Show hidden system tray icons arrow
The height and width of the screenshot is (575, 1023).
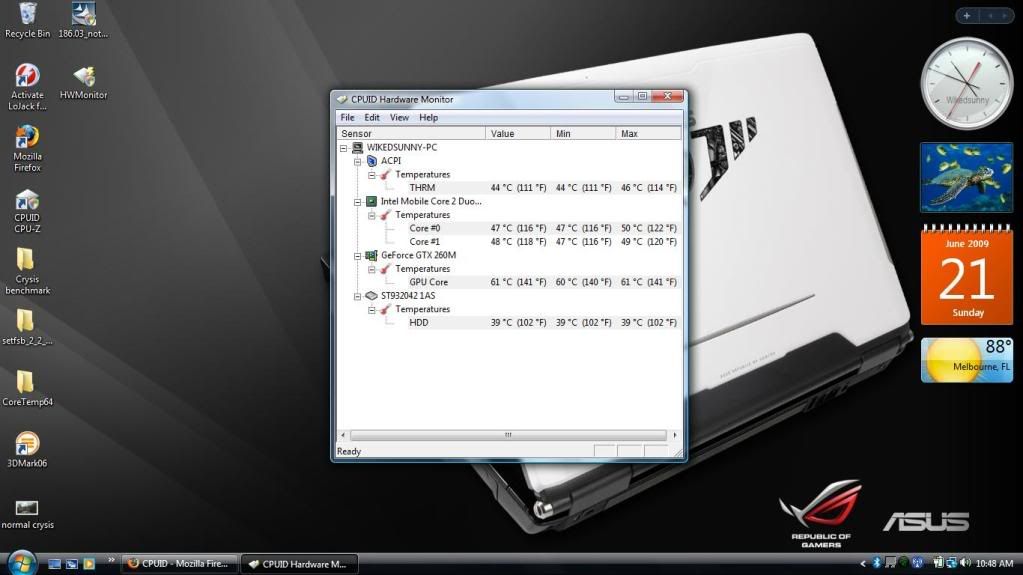click(x=863, y=563)
